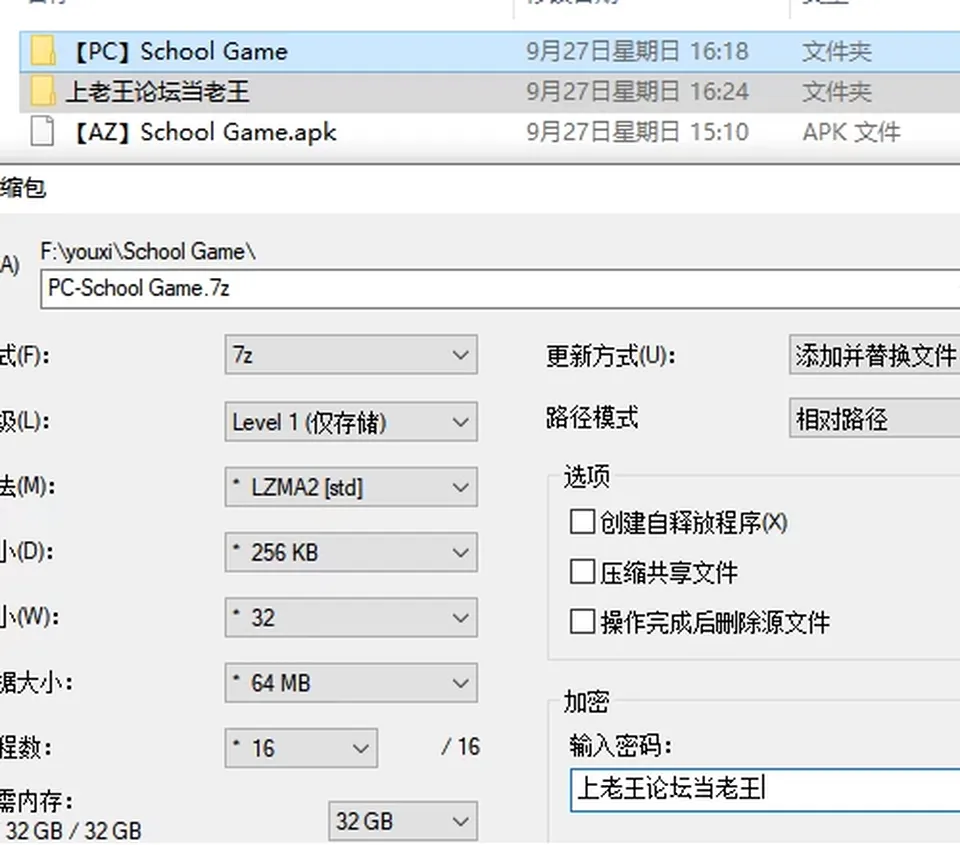Open the 添加并替换文件 update mode dropdown
This screenshot has height=845, width=960.
point(874,355)
